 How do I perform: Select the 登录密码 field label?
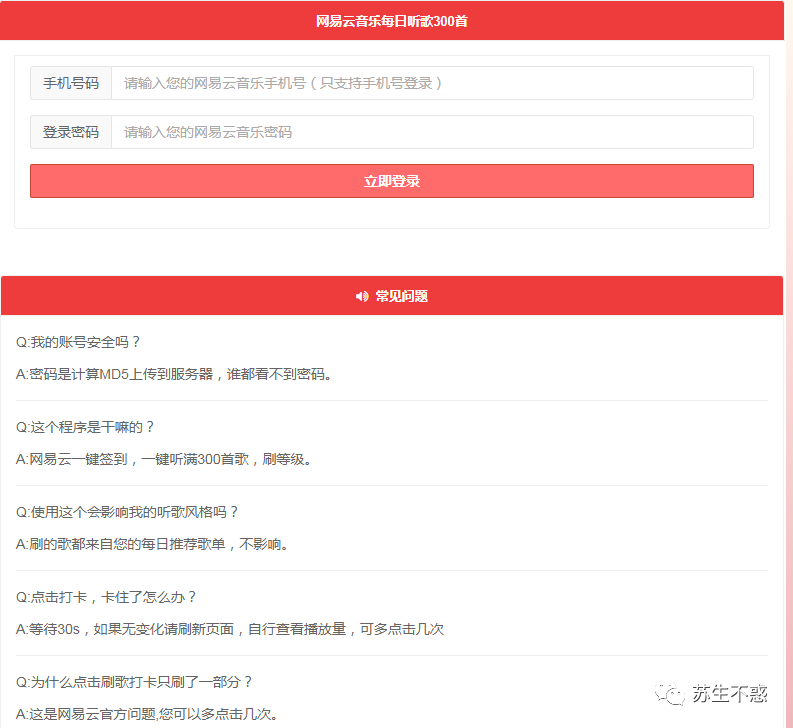pyautogui.click(x=71, y=132)
